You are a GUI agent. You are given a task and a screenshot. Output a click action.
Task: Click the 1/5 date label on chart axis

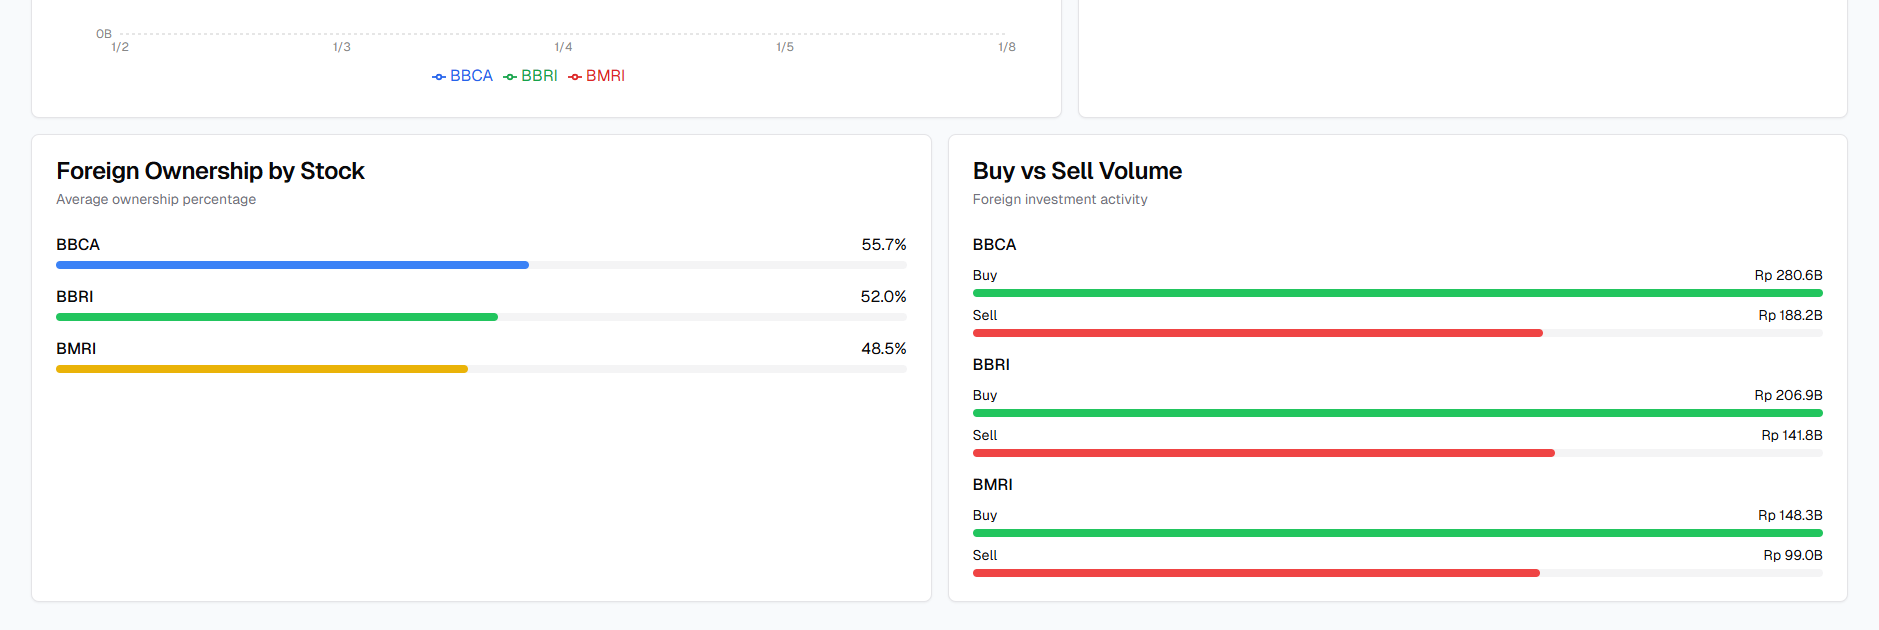[x=785, y=47]
